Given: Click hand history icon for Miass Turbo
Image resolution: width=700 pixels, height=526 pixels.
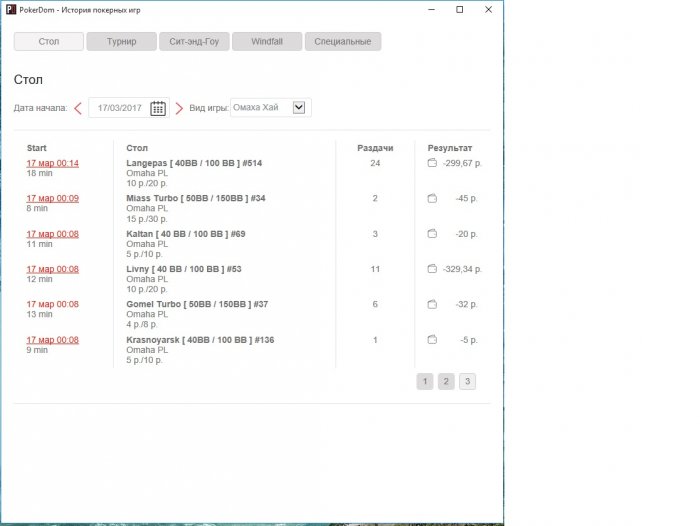Looking at the screenshot, I should pos(432,198).
